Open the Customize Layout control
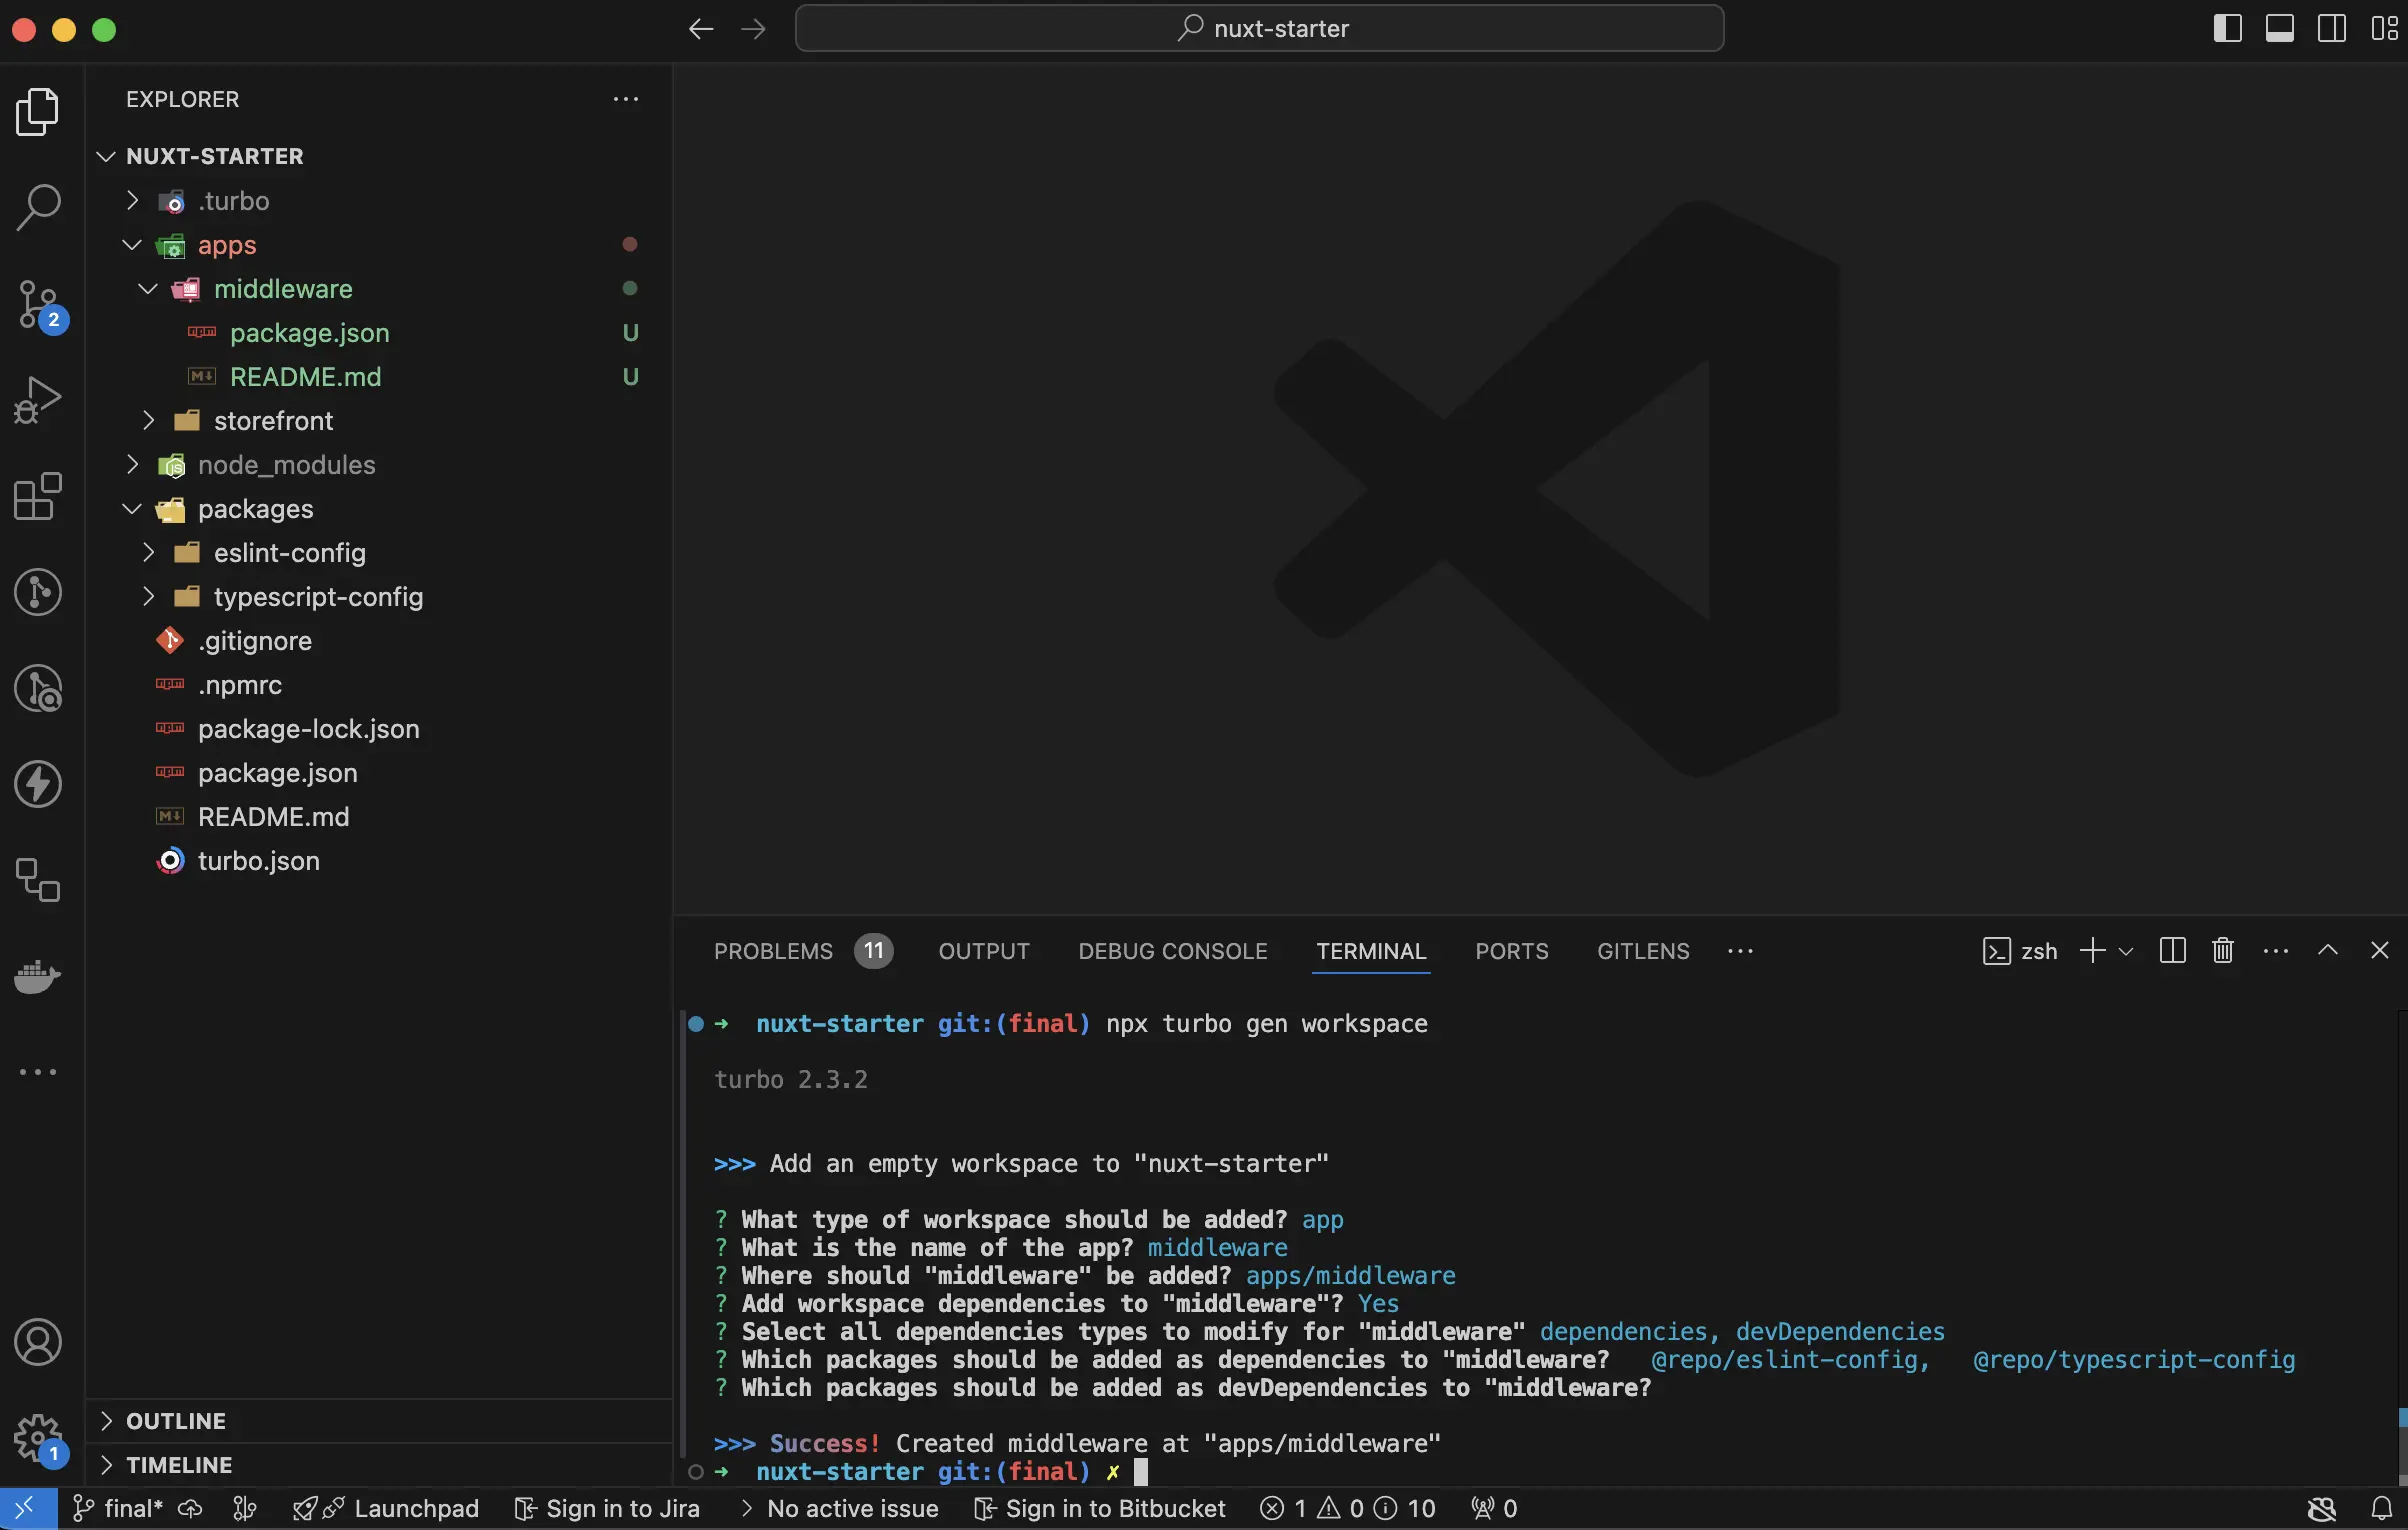The width and height of the screenshot is (2408, 1530). (2385, 28)
